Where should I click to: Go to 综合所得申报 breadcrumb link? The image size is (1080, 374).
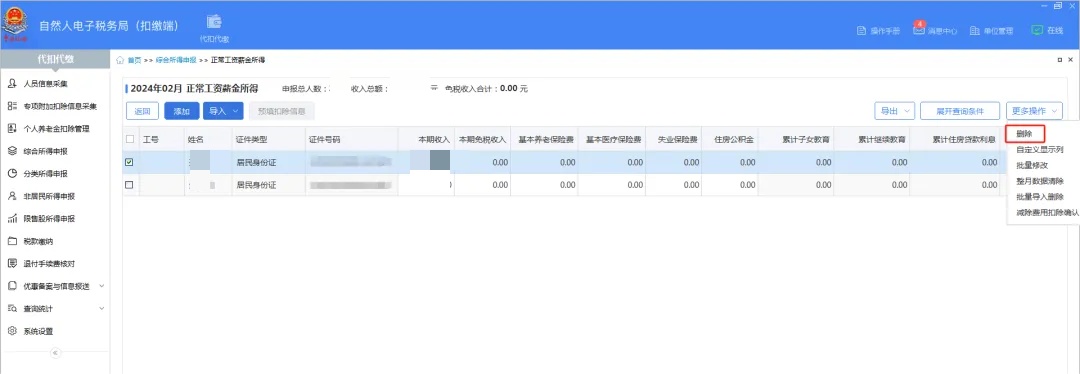[x=176, y=60]
